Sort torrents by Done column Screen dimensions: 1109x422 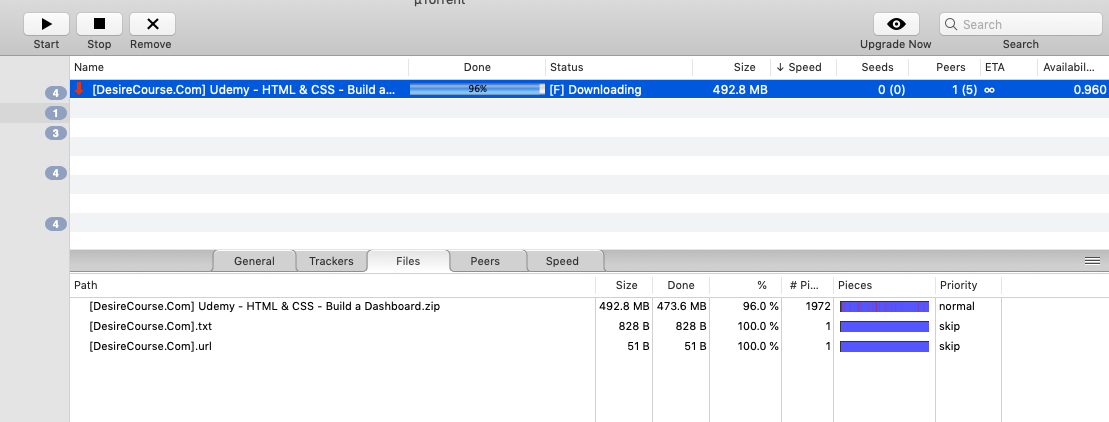click(477, 67)
